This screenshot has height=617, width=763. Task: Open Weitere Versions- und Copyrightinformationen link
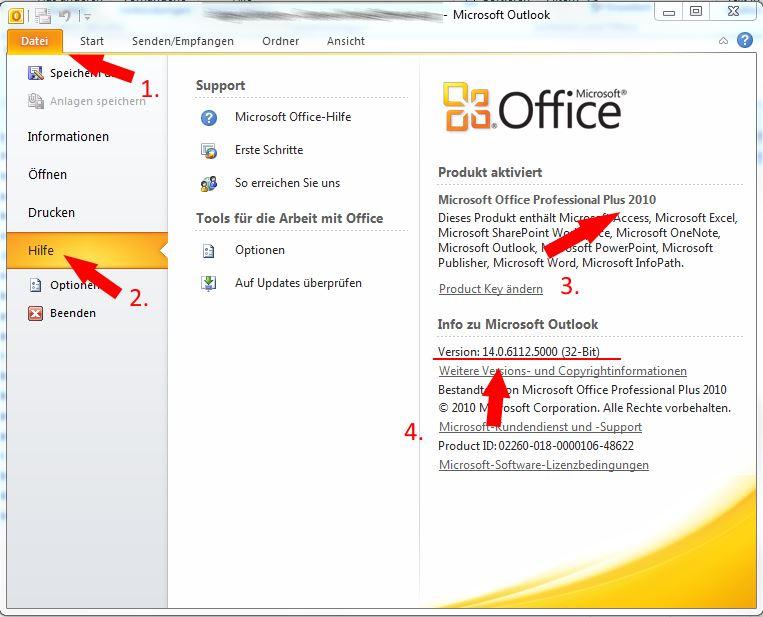coord(563,371)
